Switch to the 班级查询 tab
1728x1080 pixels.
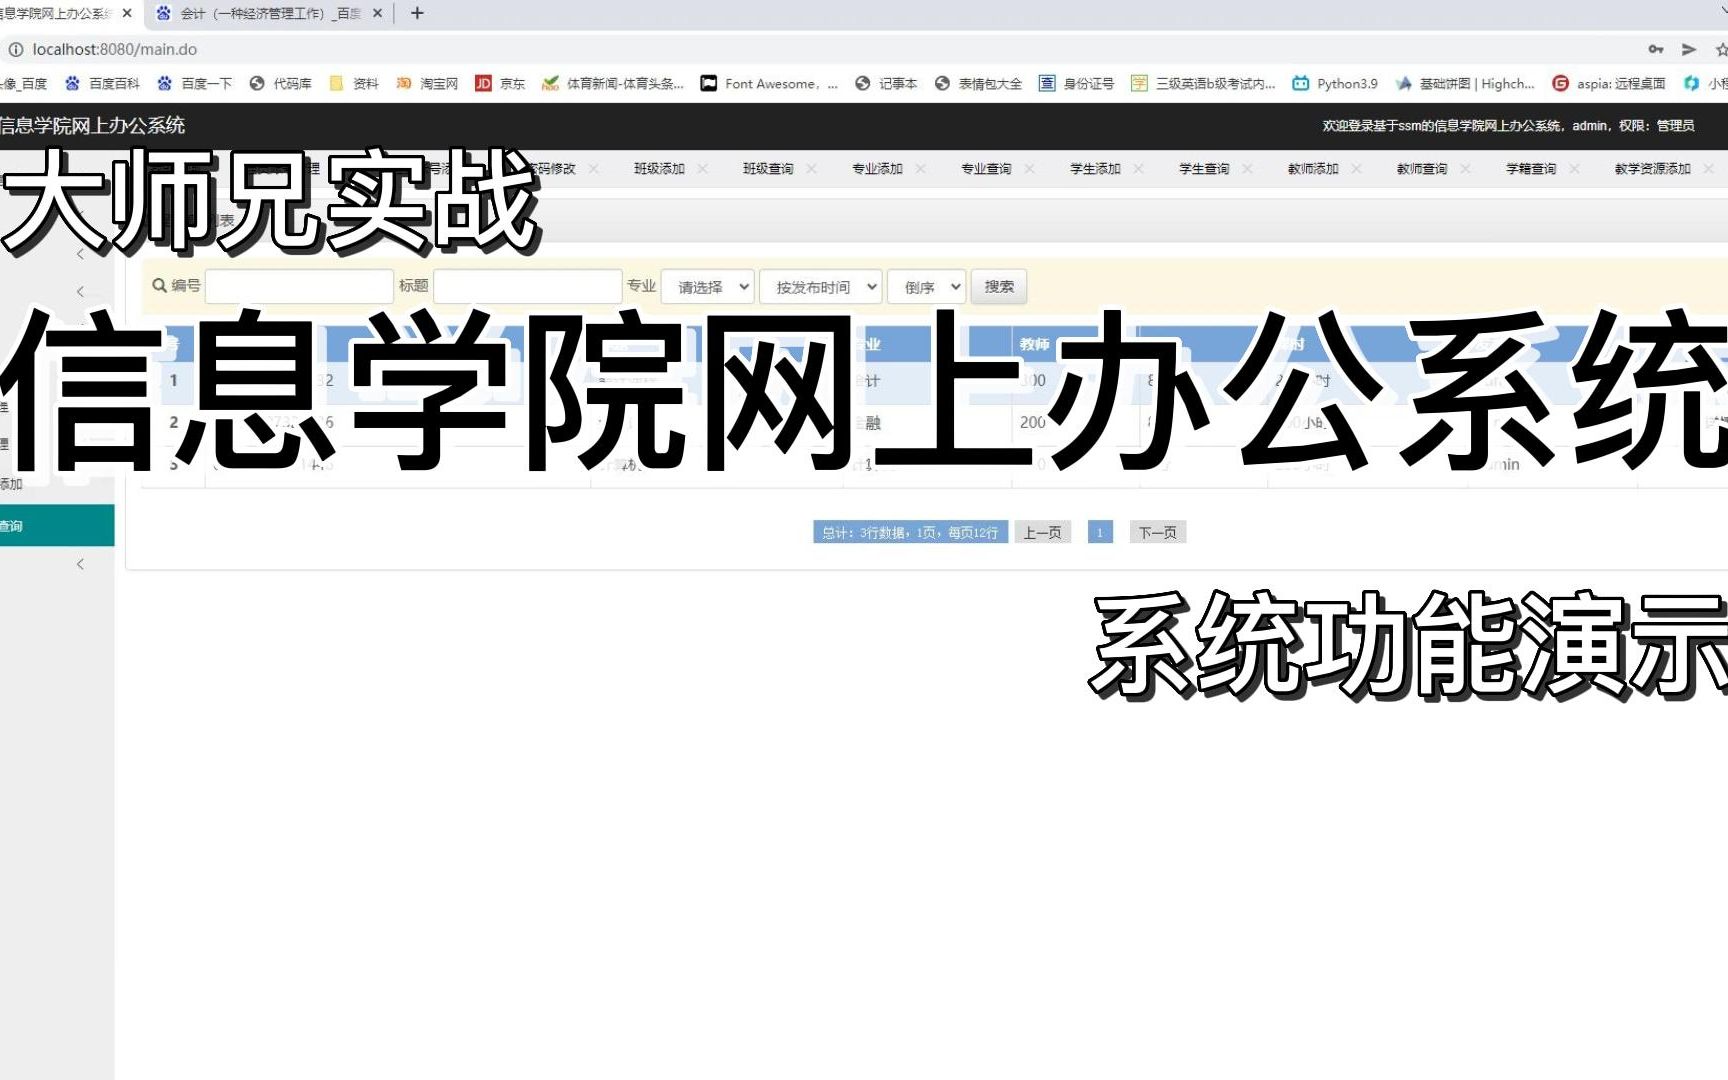(x=768, y=169)
